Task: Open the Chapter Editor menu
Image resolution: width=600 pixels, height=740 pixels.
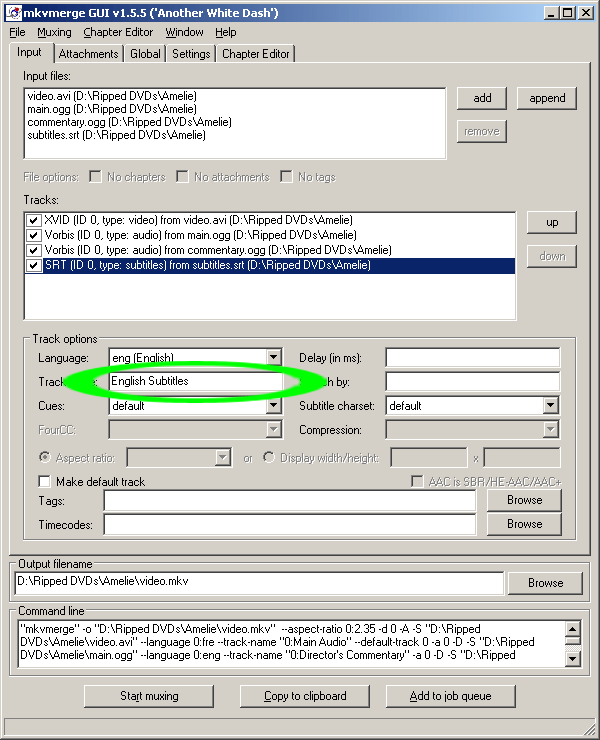Action: tap(118, 32)
